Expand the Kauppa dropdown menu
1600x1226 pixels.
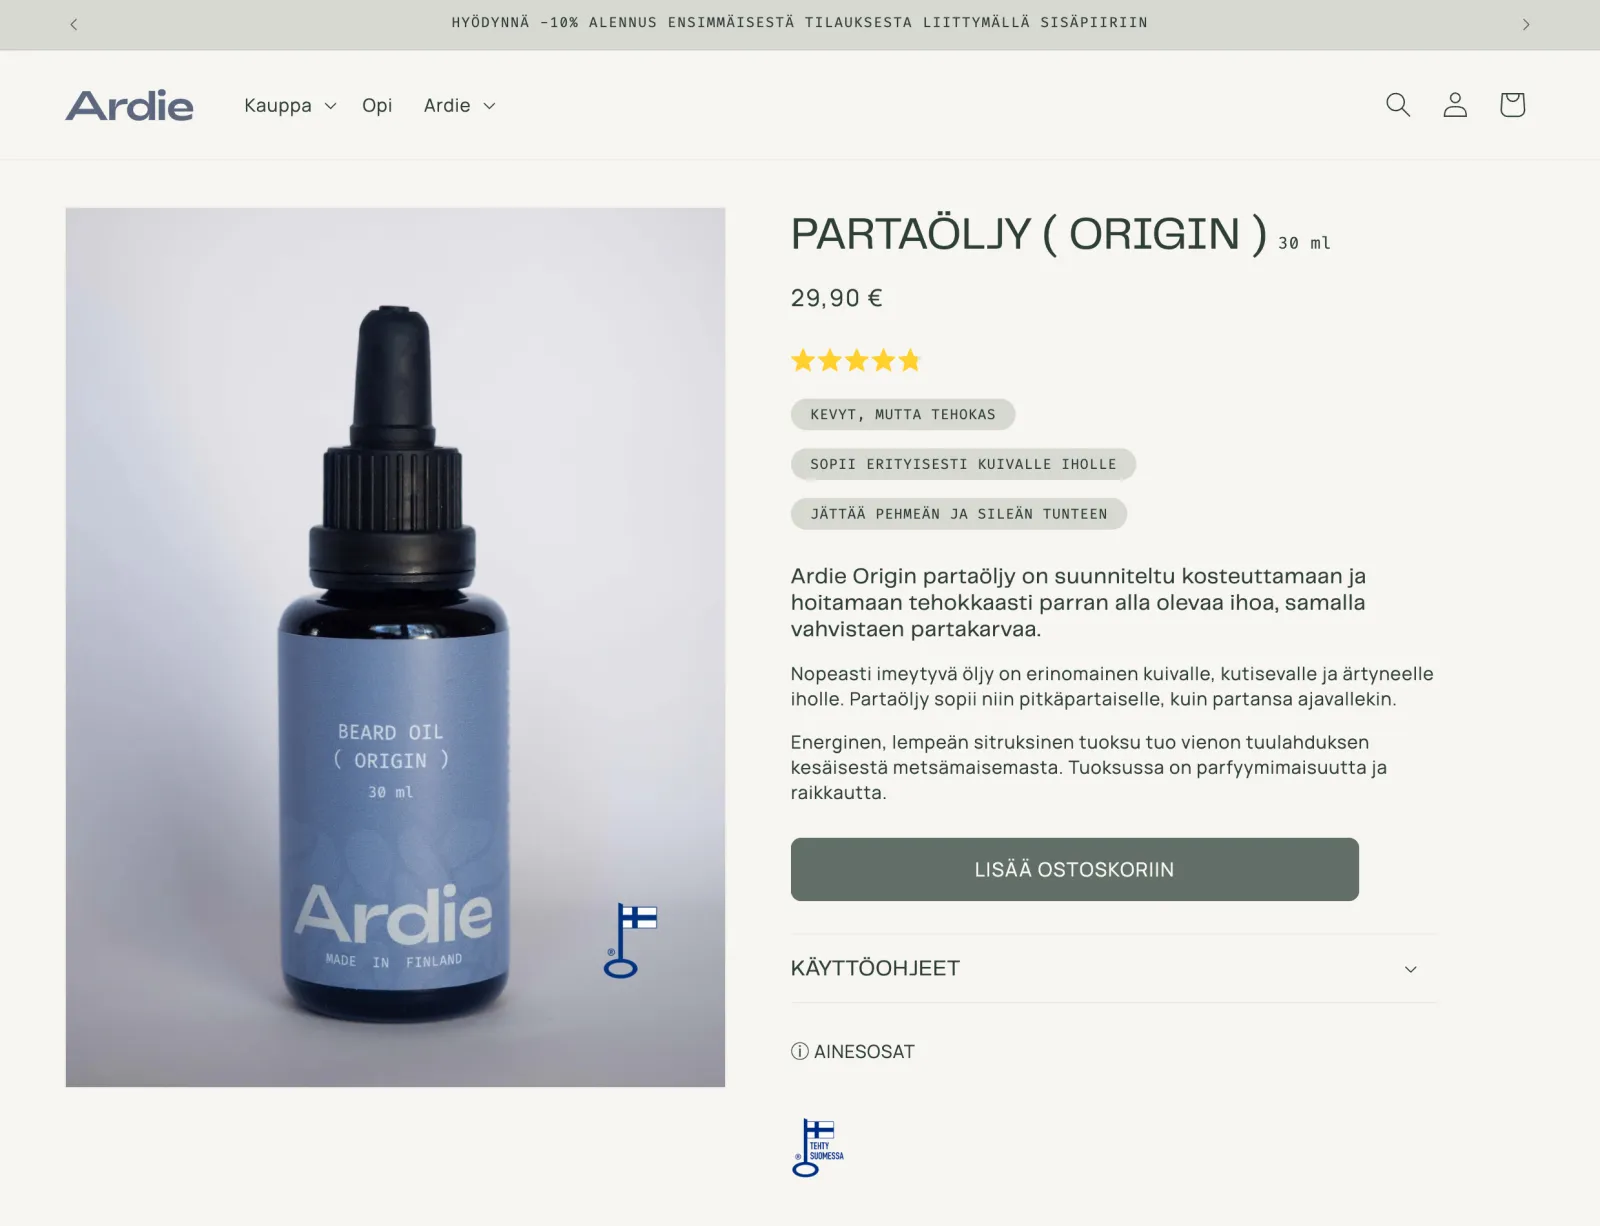(290, 105)
